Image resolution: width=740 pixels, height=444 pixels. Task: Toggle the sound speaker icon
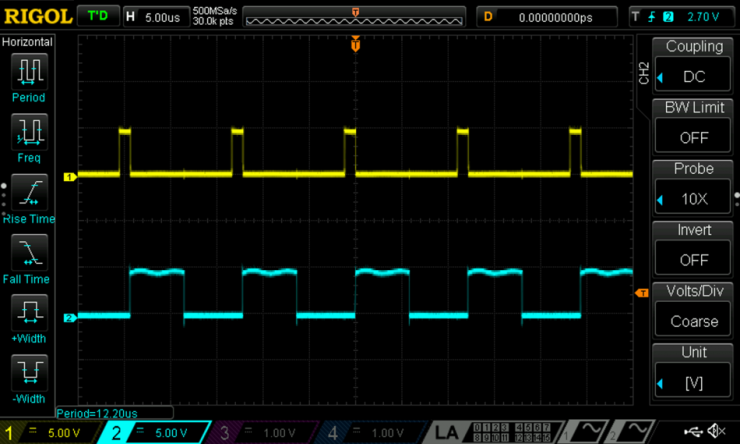pos(717,431)
